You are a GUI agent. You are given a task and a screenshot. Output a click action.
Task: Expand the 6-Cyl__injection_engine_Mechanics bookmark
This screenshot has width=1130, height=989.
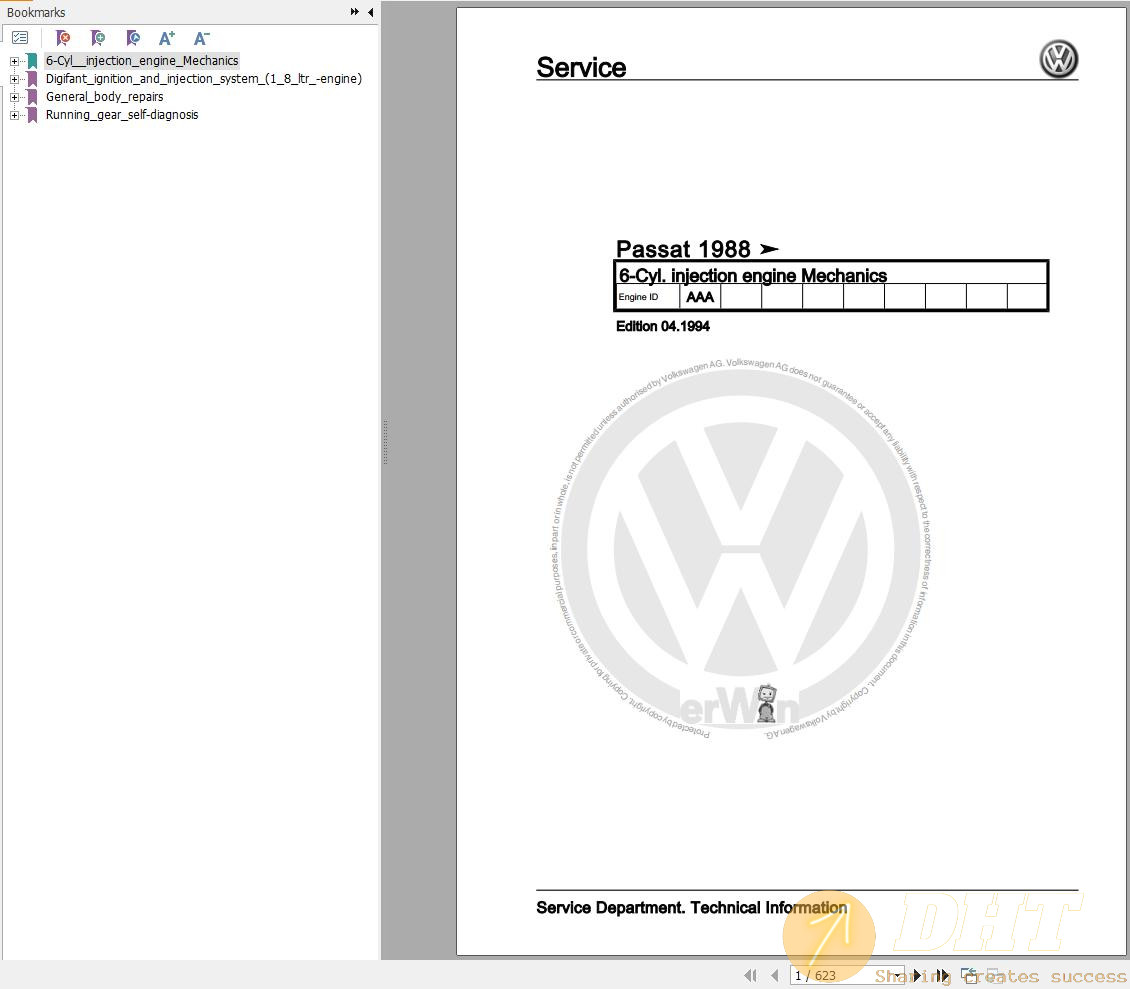[x=14, y=61]
